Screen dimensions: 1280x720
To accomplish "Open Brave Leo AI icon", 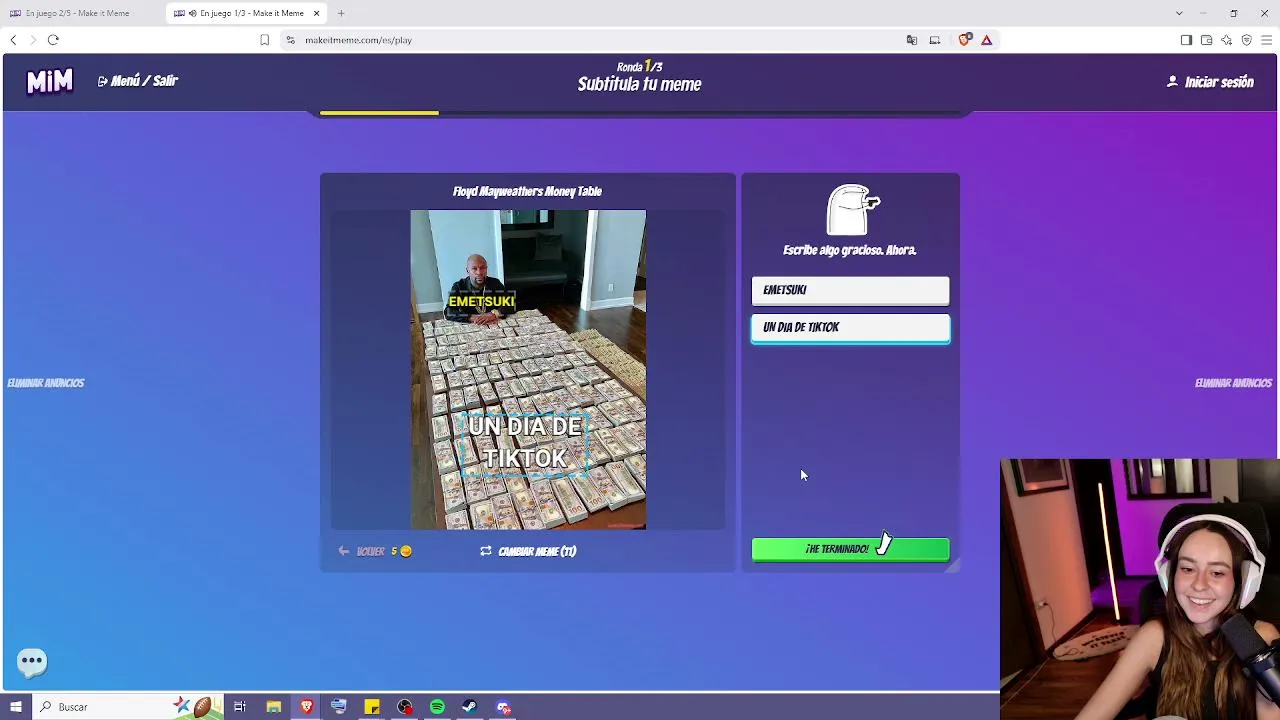I will point(1226,40).
